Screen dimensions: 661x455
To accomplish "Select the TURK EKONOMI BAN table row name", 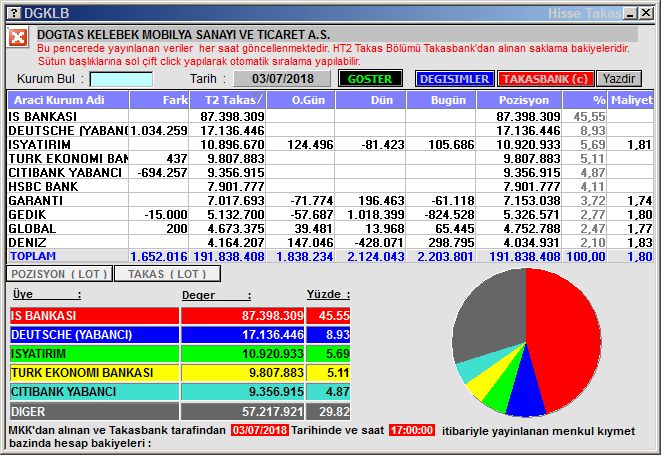I will (68, 159).
